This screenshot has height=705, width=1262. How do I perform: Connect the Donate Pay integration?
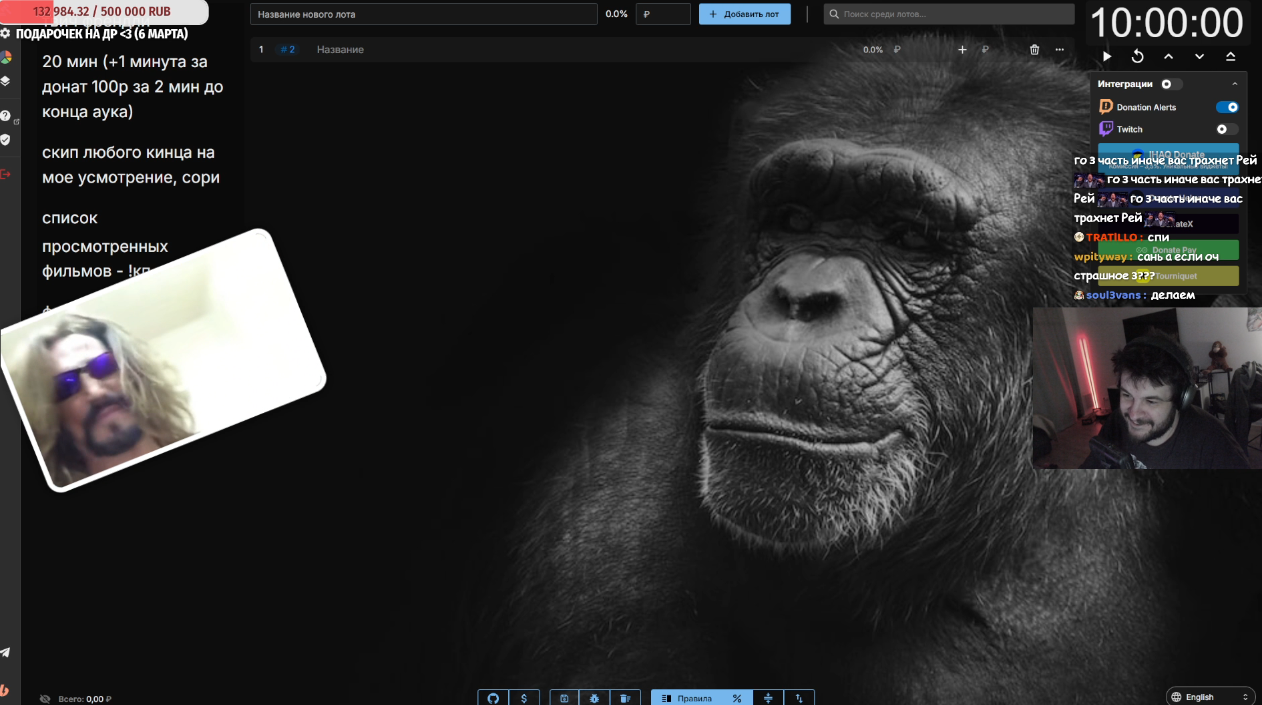1168,250
